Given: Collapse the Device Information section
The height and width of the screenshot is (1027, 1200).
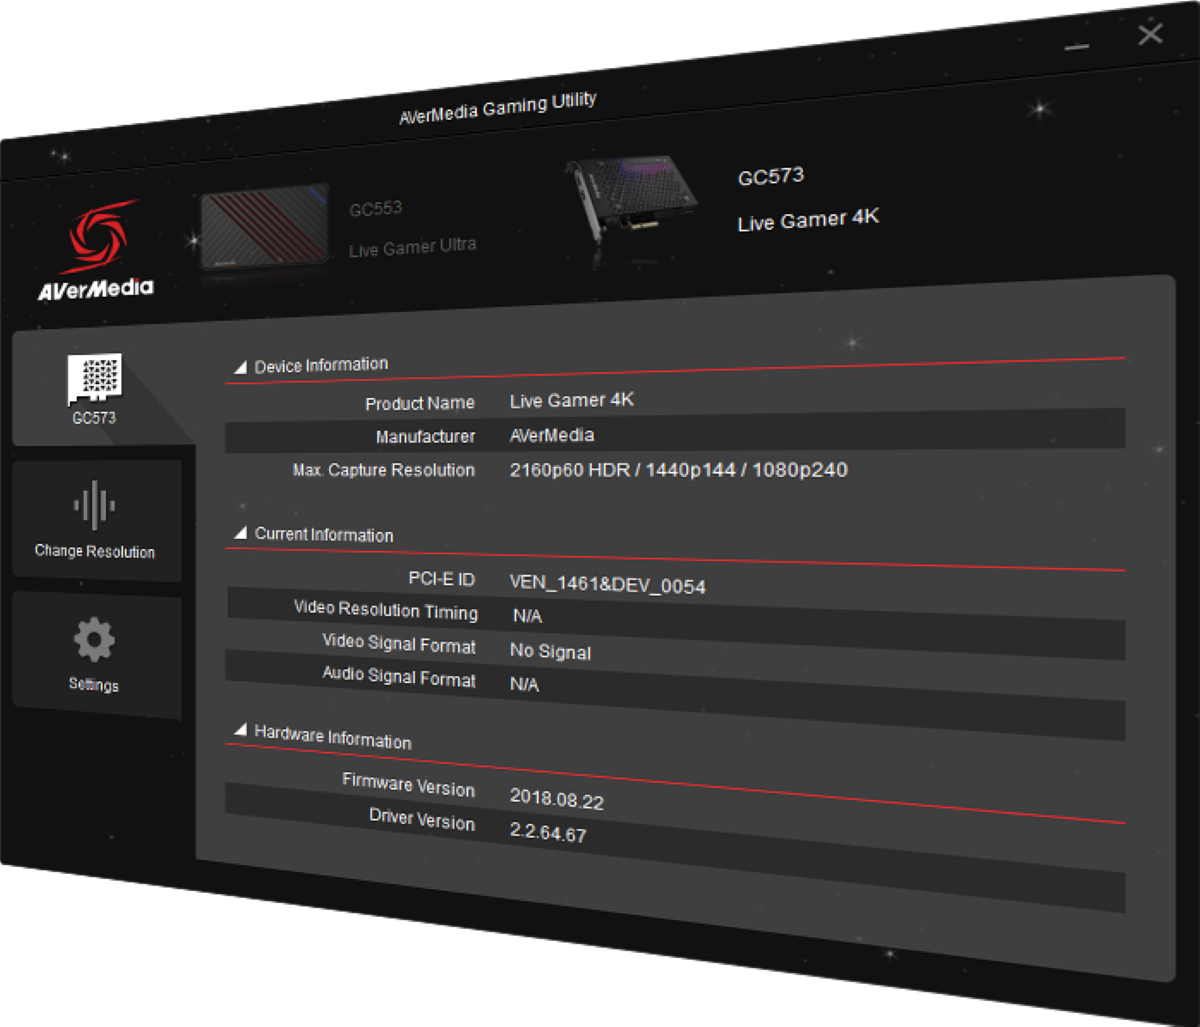Looking at the screenshot, I should (240, 366).
